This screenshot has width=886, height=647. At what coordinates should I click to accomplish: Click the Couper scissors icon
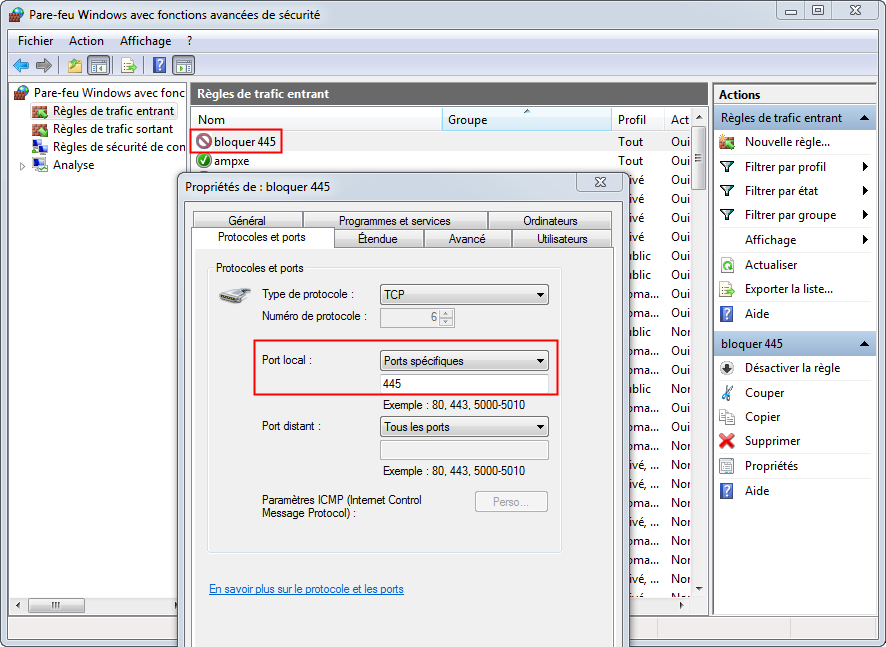pyautogui.click(x=727, y=393)
